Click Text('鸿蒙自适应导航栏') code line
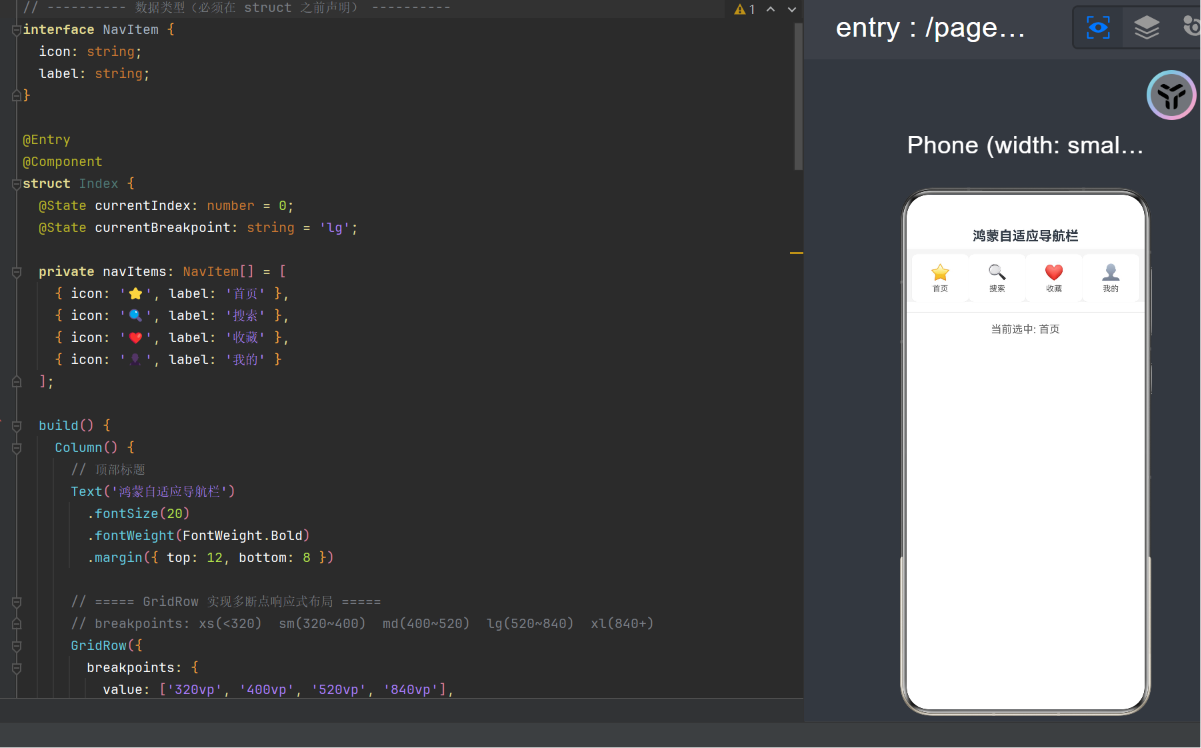This screenshot has width=1201, height=748. (x=153, y=492)
